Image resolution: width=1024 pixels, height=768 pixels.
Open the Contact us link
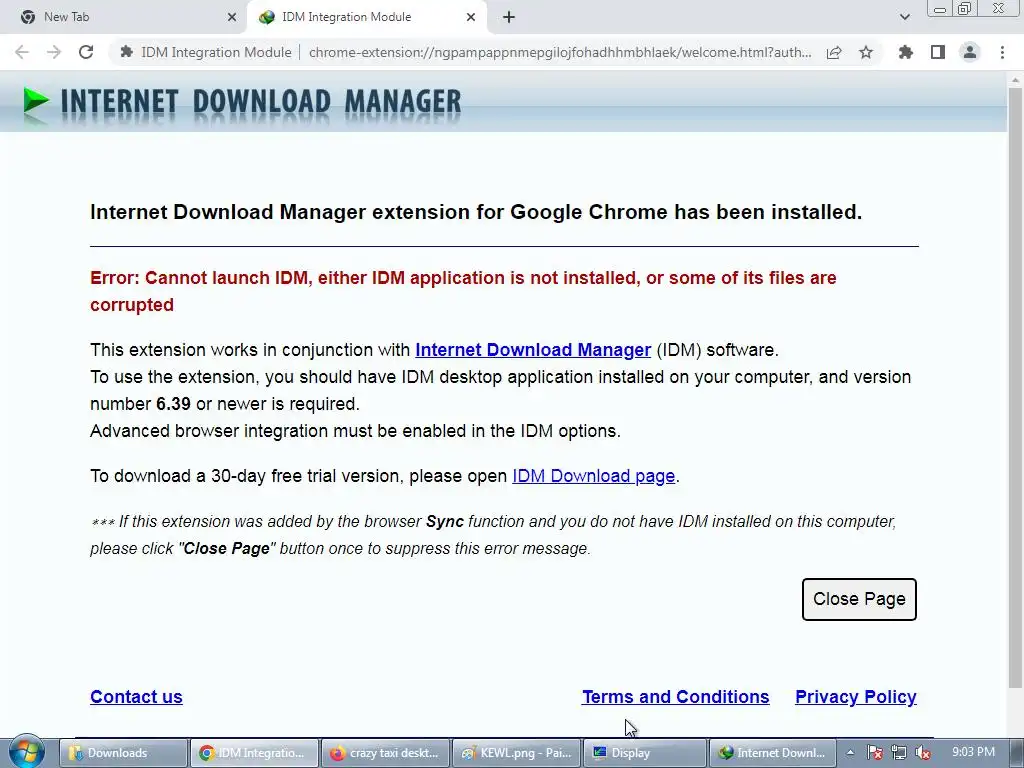(136, 697)
